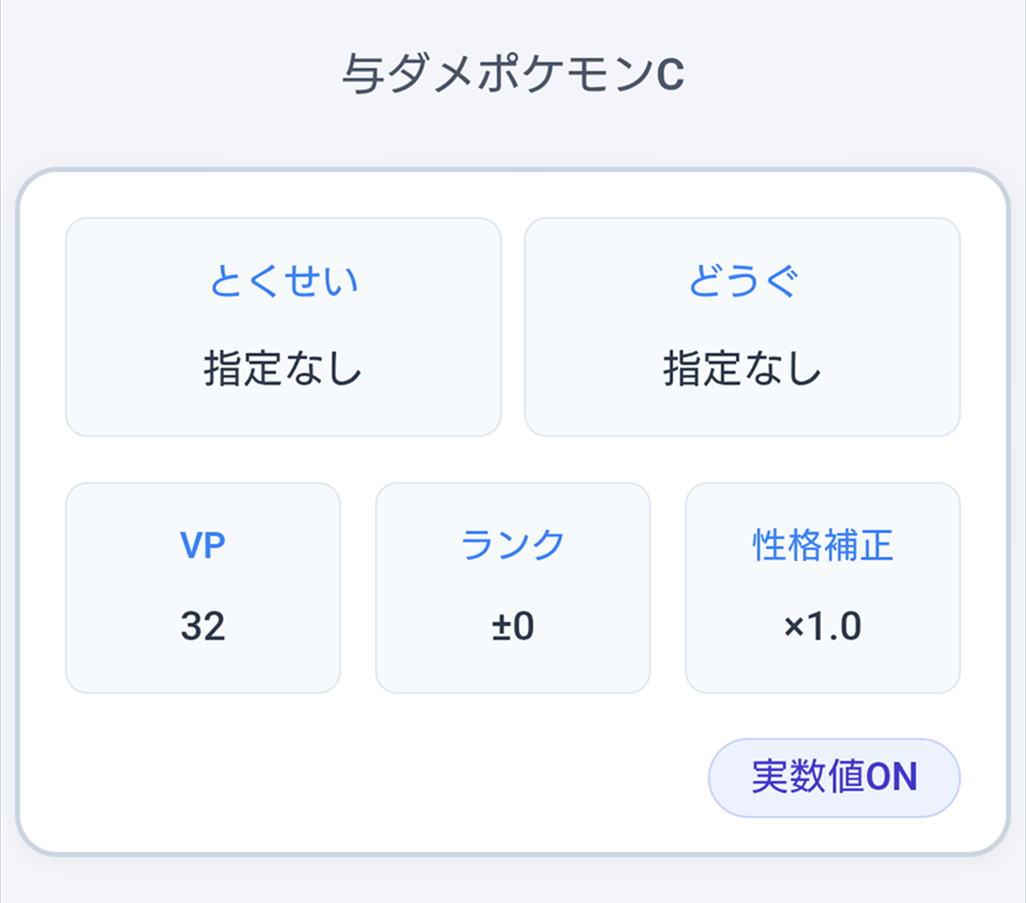This screenshot has height=903, width=1026.
Task: Click the ランク stat card
Action: point(512,586)
